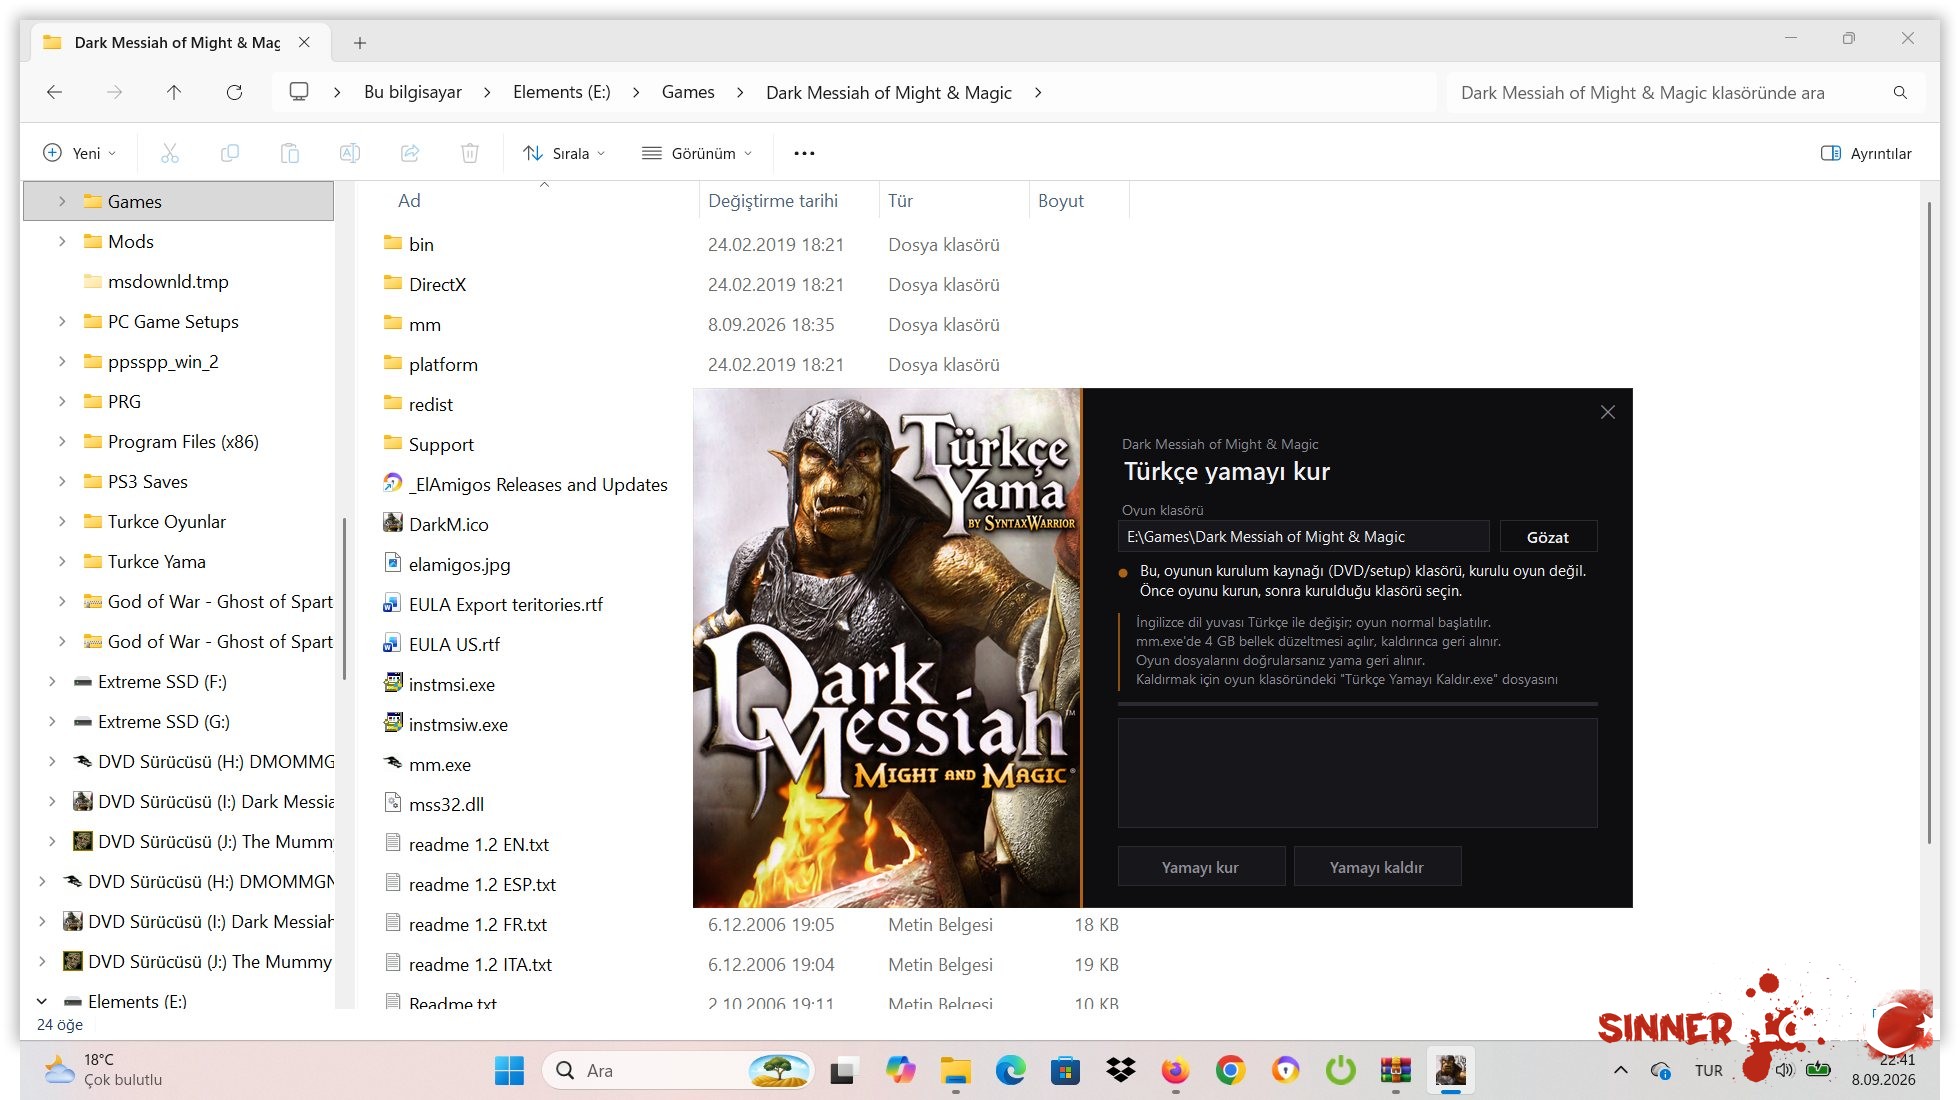1960x1100 pixels.
Task: Open Google Chrome from the taskbar
Action: coord(1230,1071)
